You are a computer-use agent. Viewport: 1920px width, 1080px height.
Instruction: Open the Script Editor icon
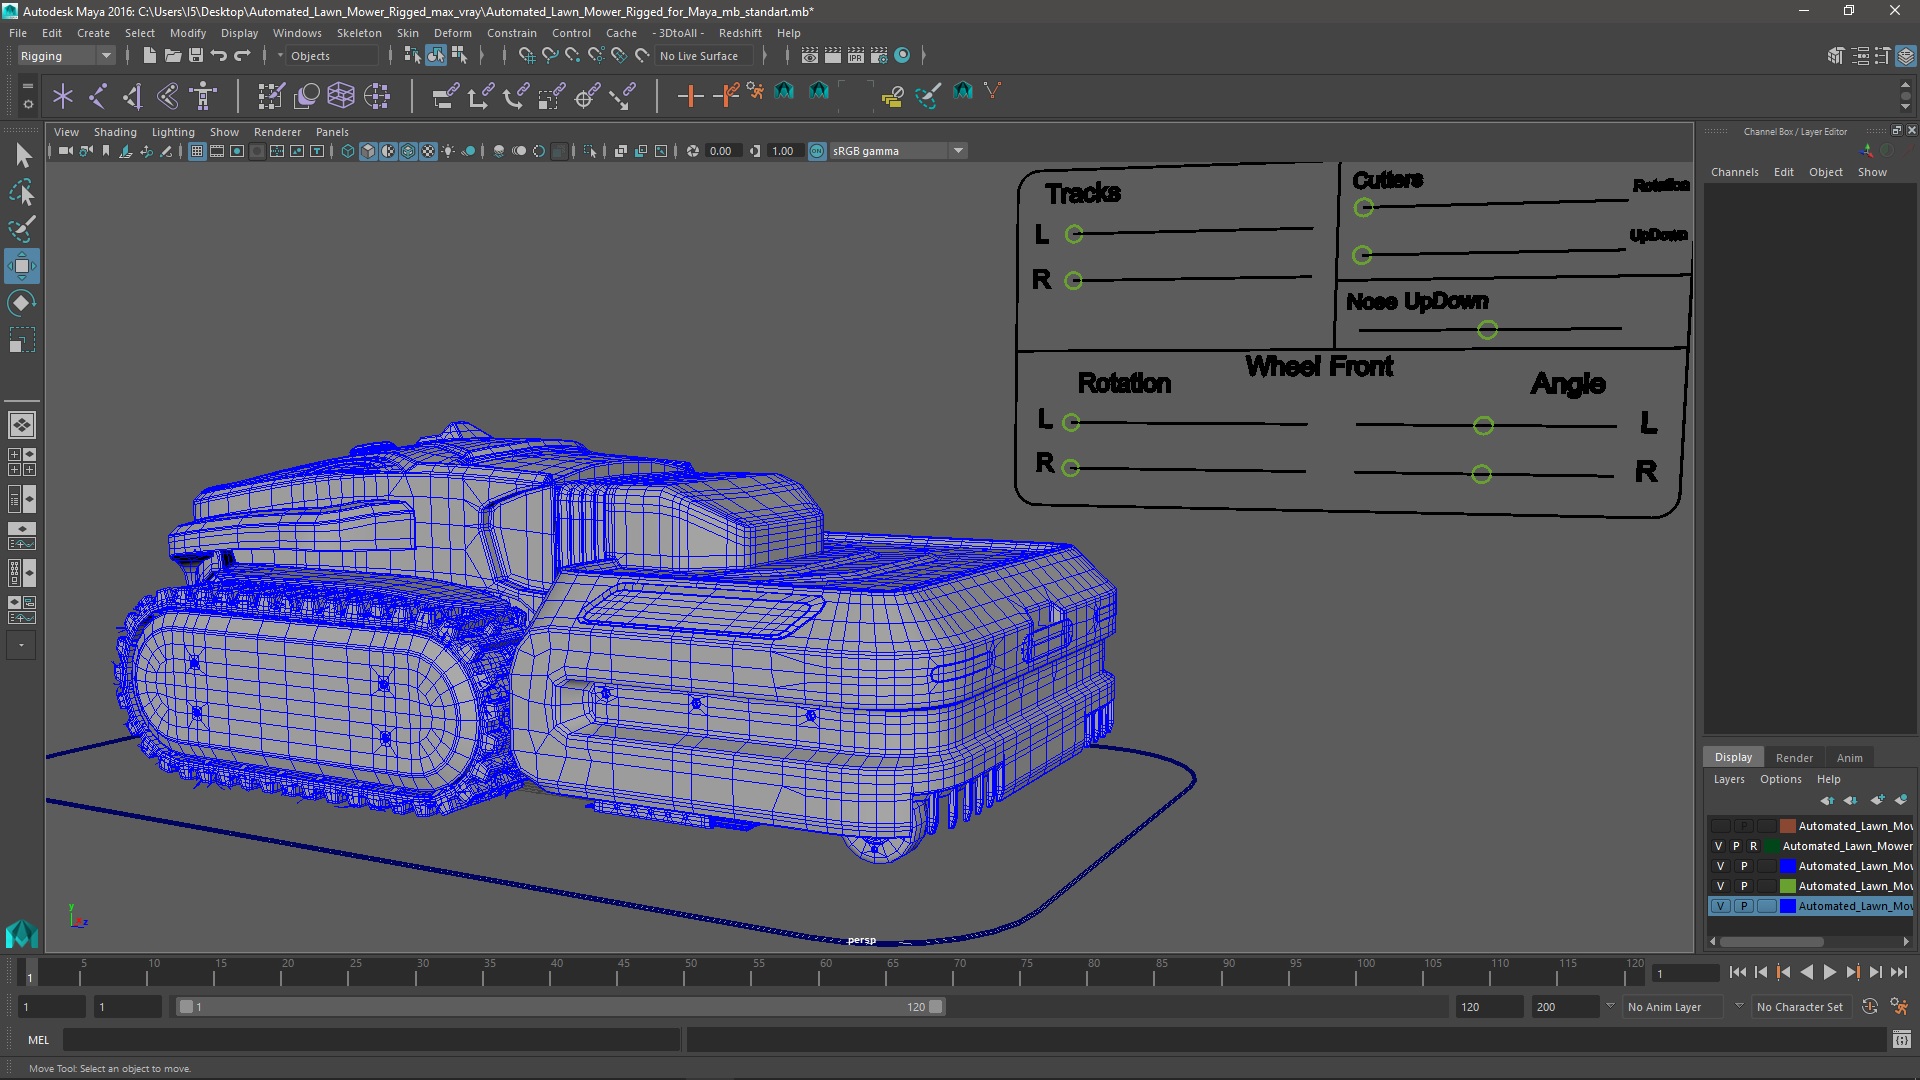click(1901, 1040)
